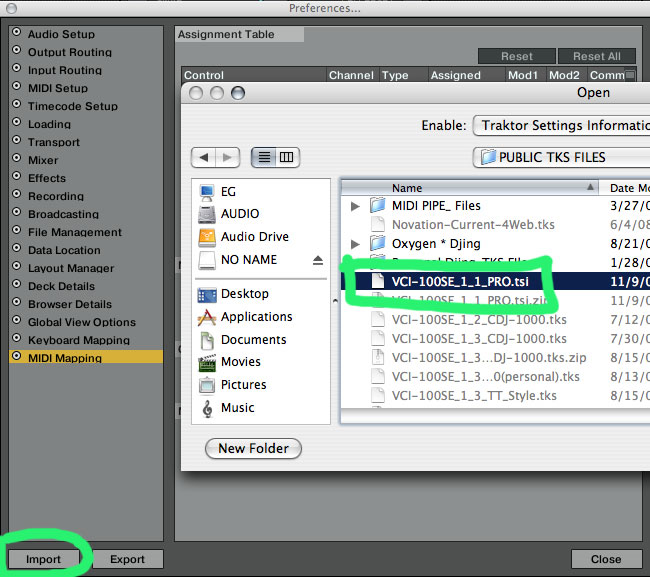Select the VCI-100SE_1_1_PRO.tsi file
The height and width of the screenshot is (577, 650).
[x=460, y=281]
